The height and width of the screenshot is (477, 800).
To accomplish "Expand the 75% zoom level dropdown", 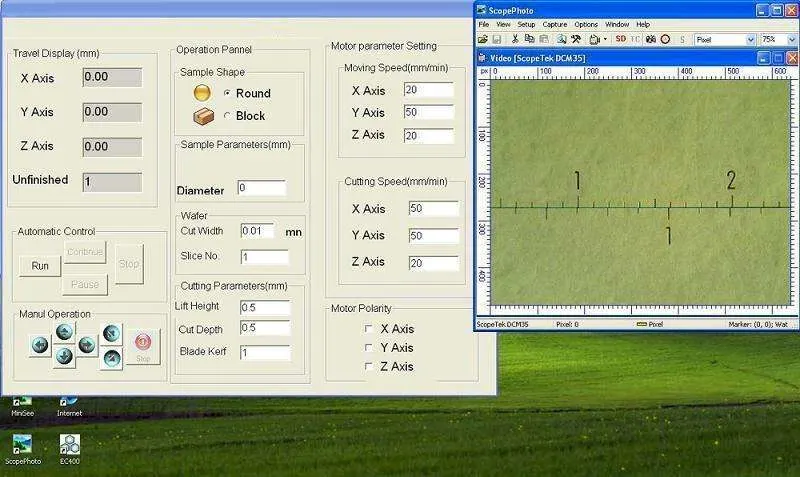I will pos(791,39).
